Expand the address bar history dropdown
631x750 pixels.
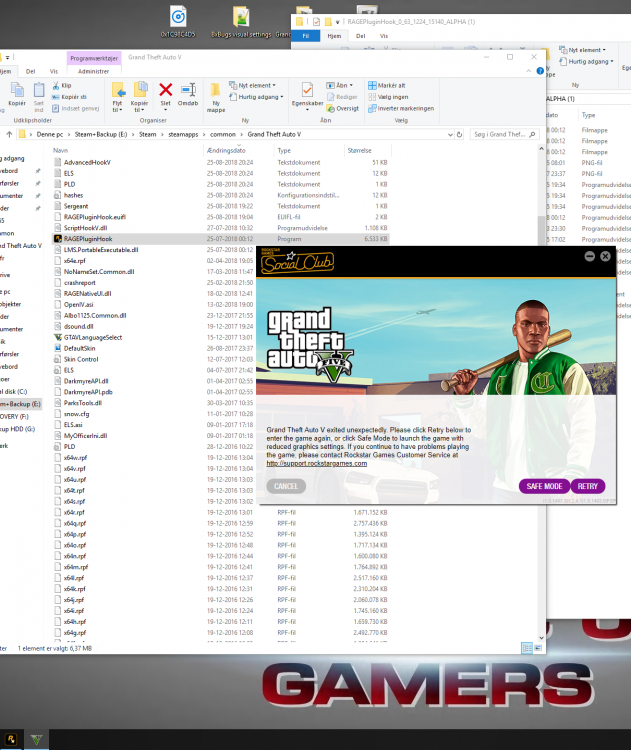pyautogui.click(x=450, y=134)
